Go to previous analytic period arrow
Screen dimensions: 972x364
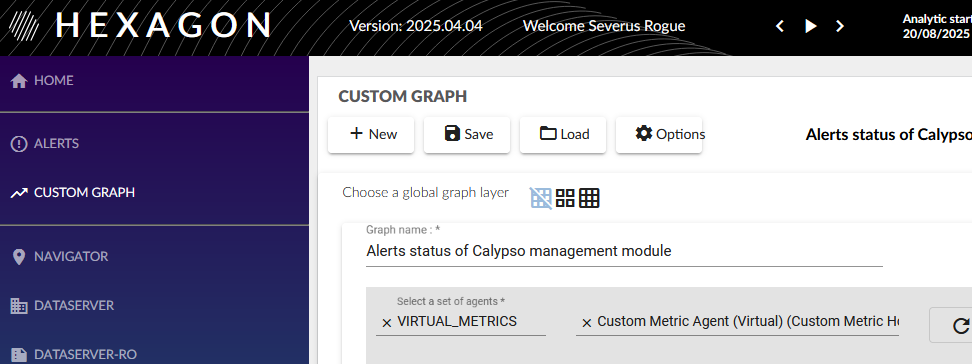780,26
